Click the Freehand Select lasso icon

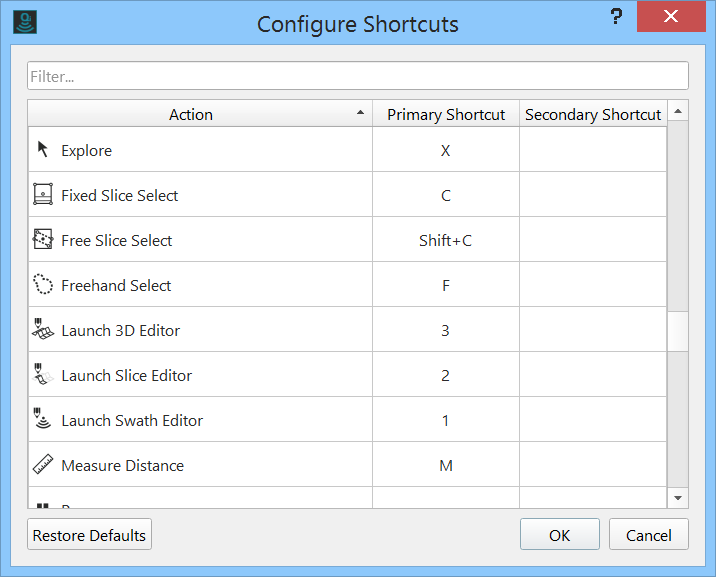tap(43, 285)
